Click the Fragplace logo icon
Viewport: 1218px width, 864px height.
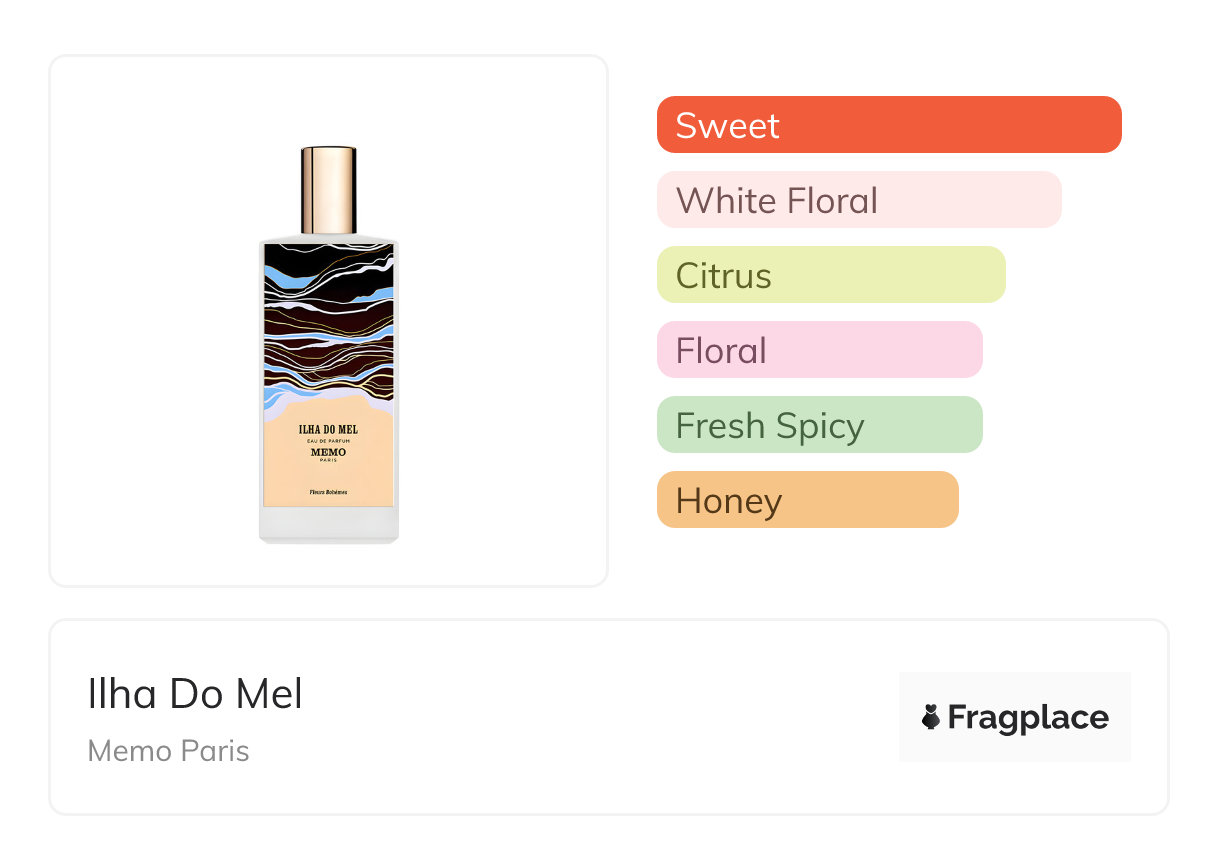coord(931,717)
